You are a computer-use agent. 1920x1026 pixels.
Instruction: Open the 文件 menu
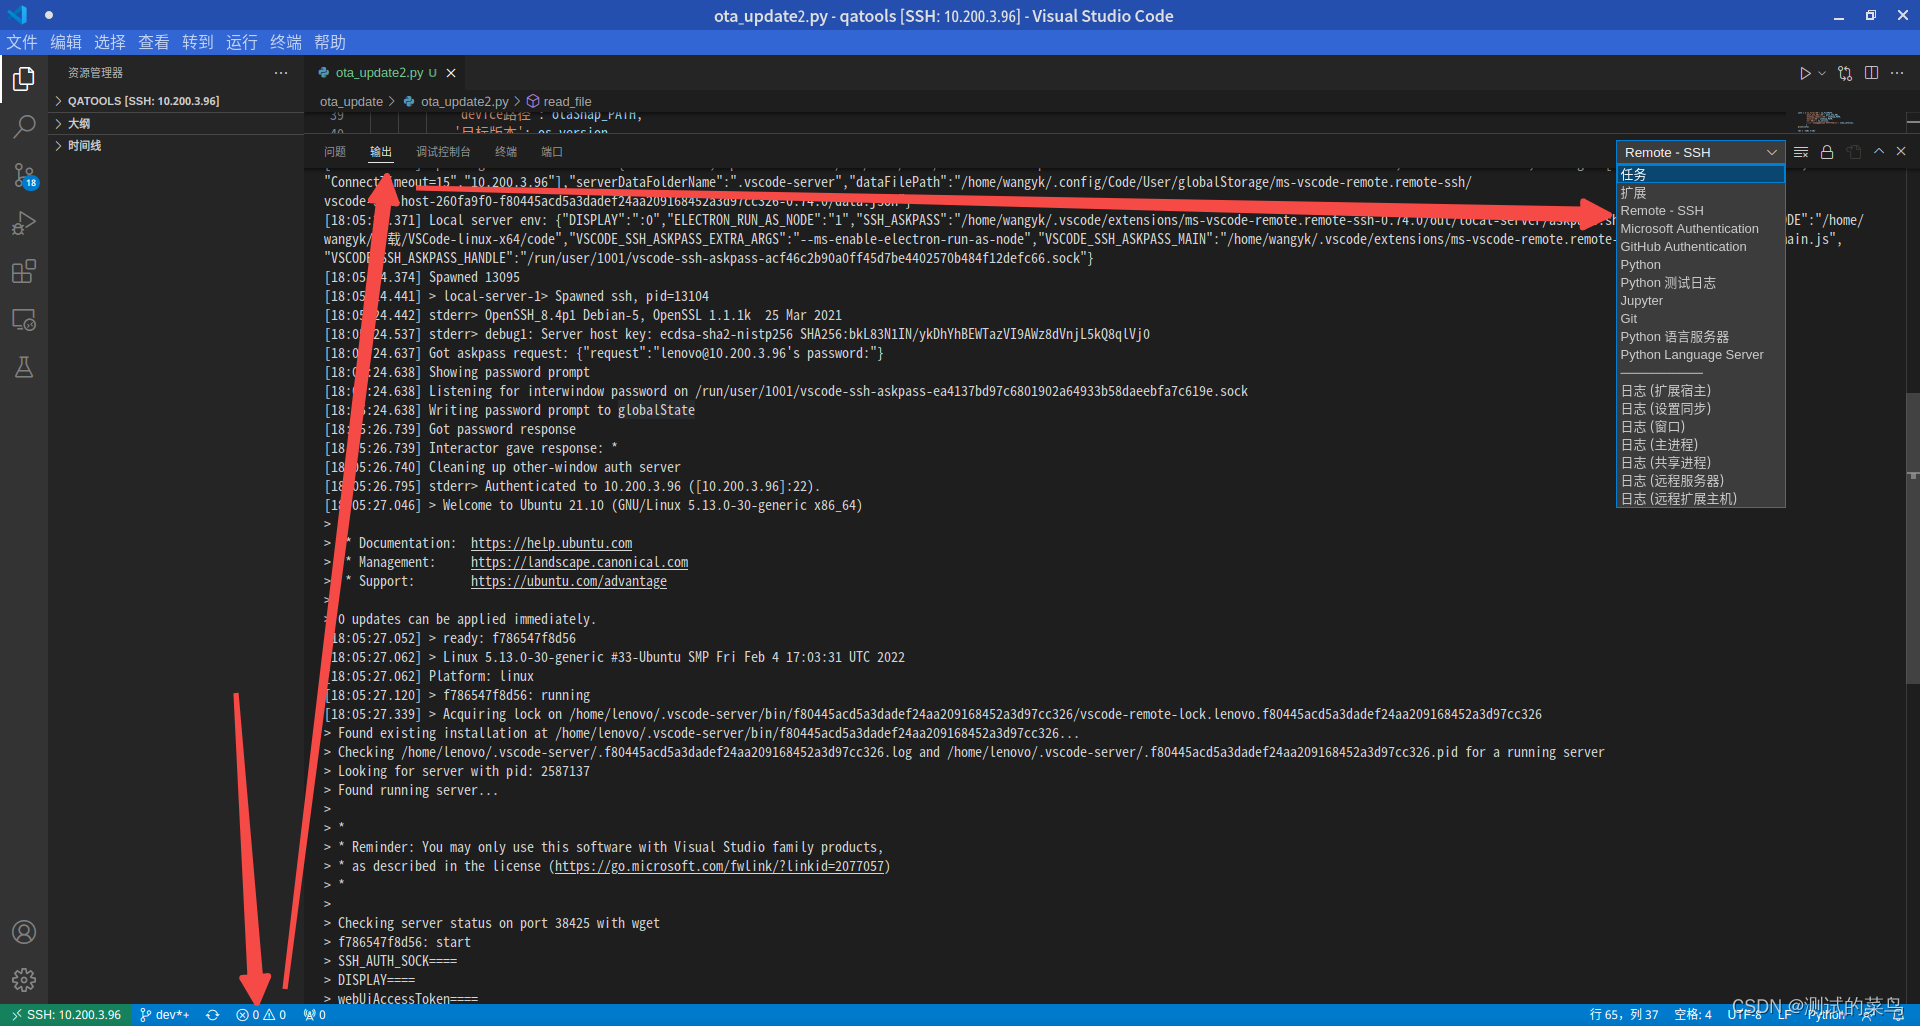(22, 42)
